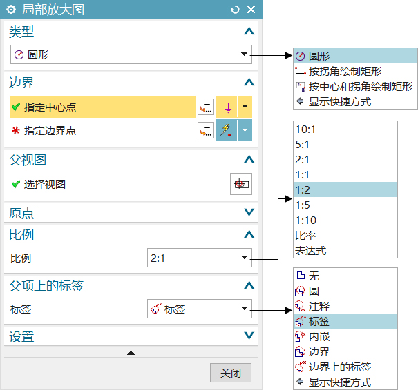The width and height of the screenshot is (418, 391).
Task: Choose scale 1:10
Action: point(345,220)
